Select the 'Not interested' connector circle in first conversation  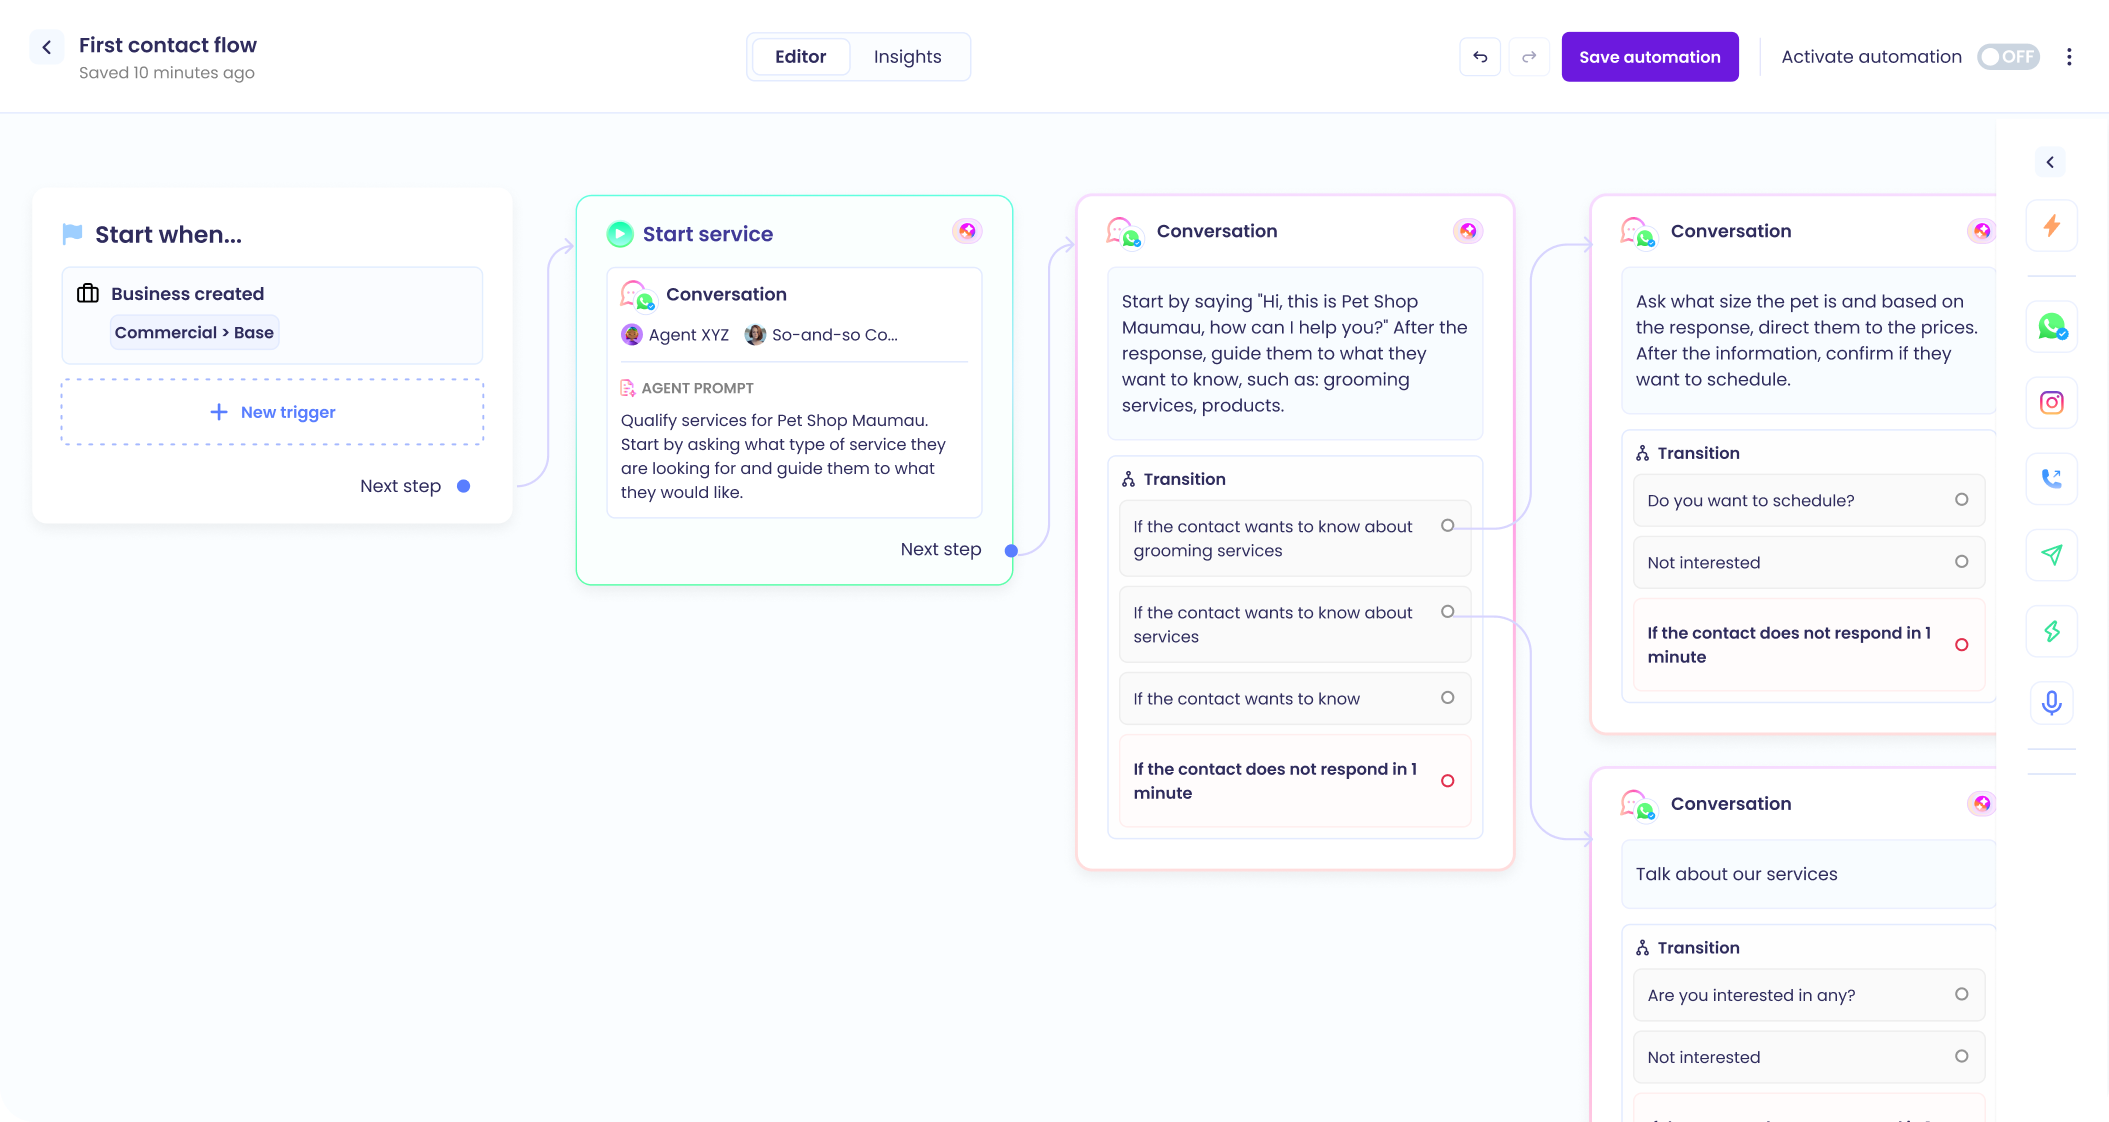tap(1961, 562)
